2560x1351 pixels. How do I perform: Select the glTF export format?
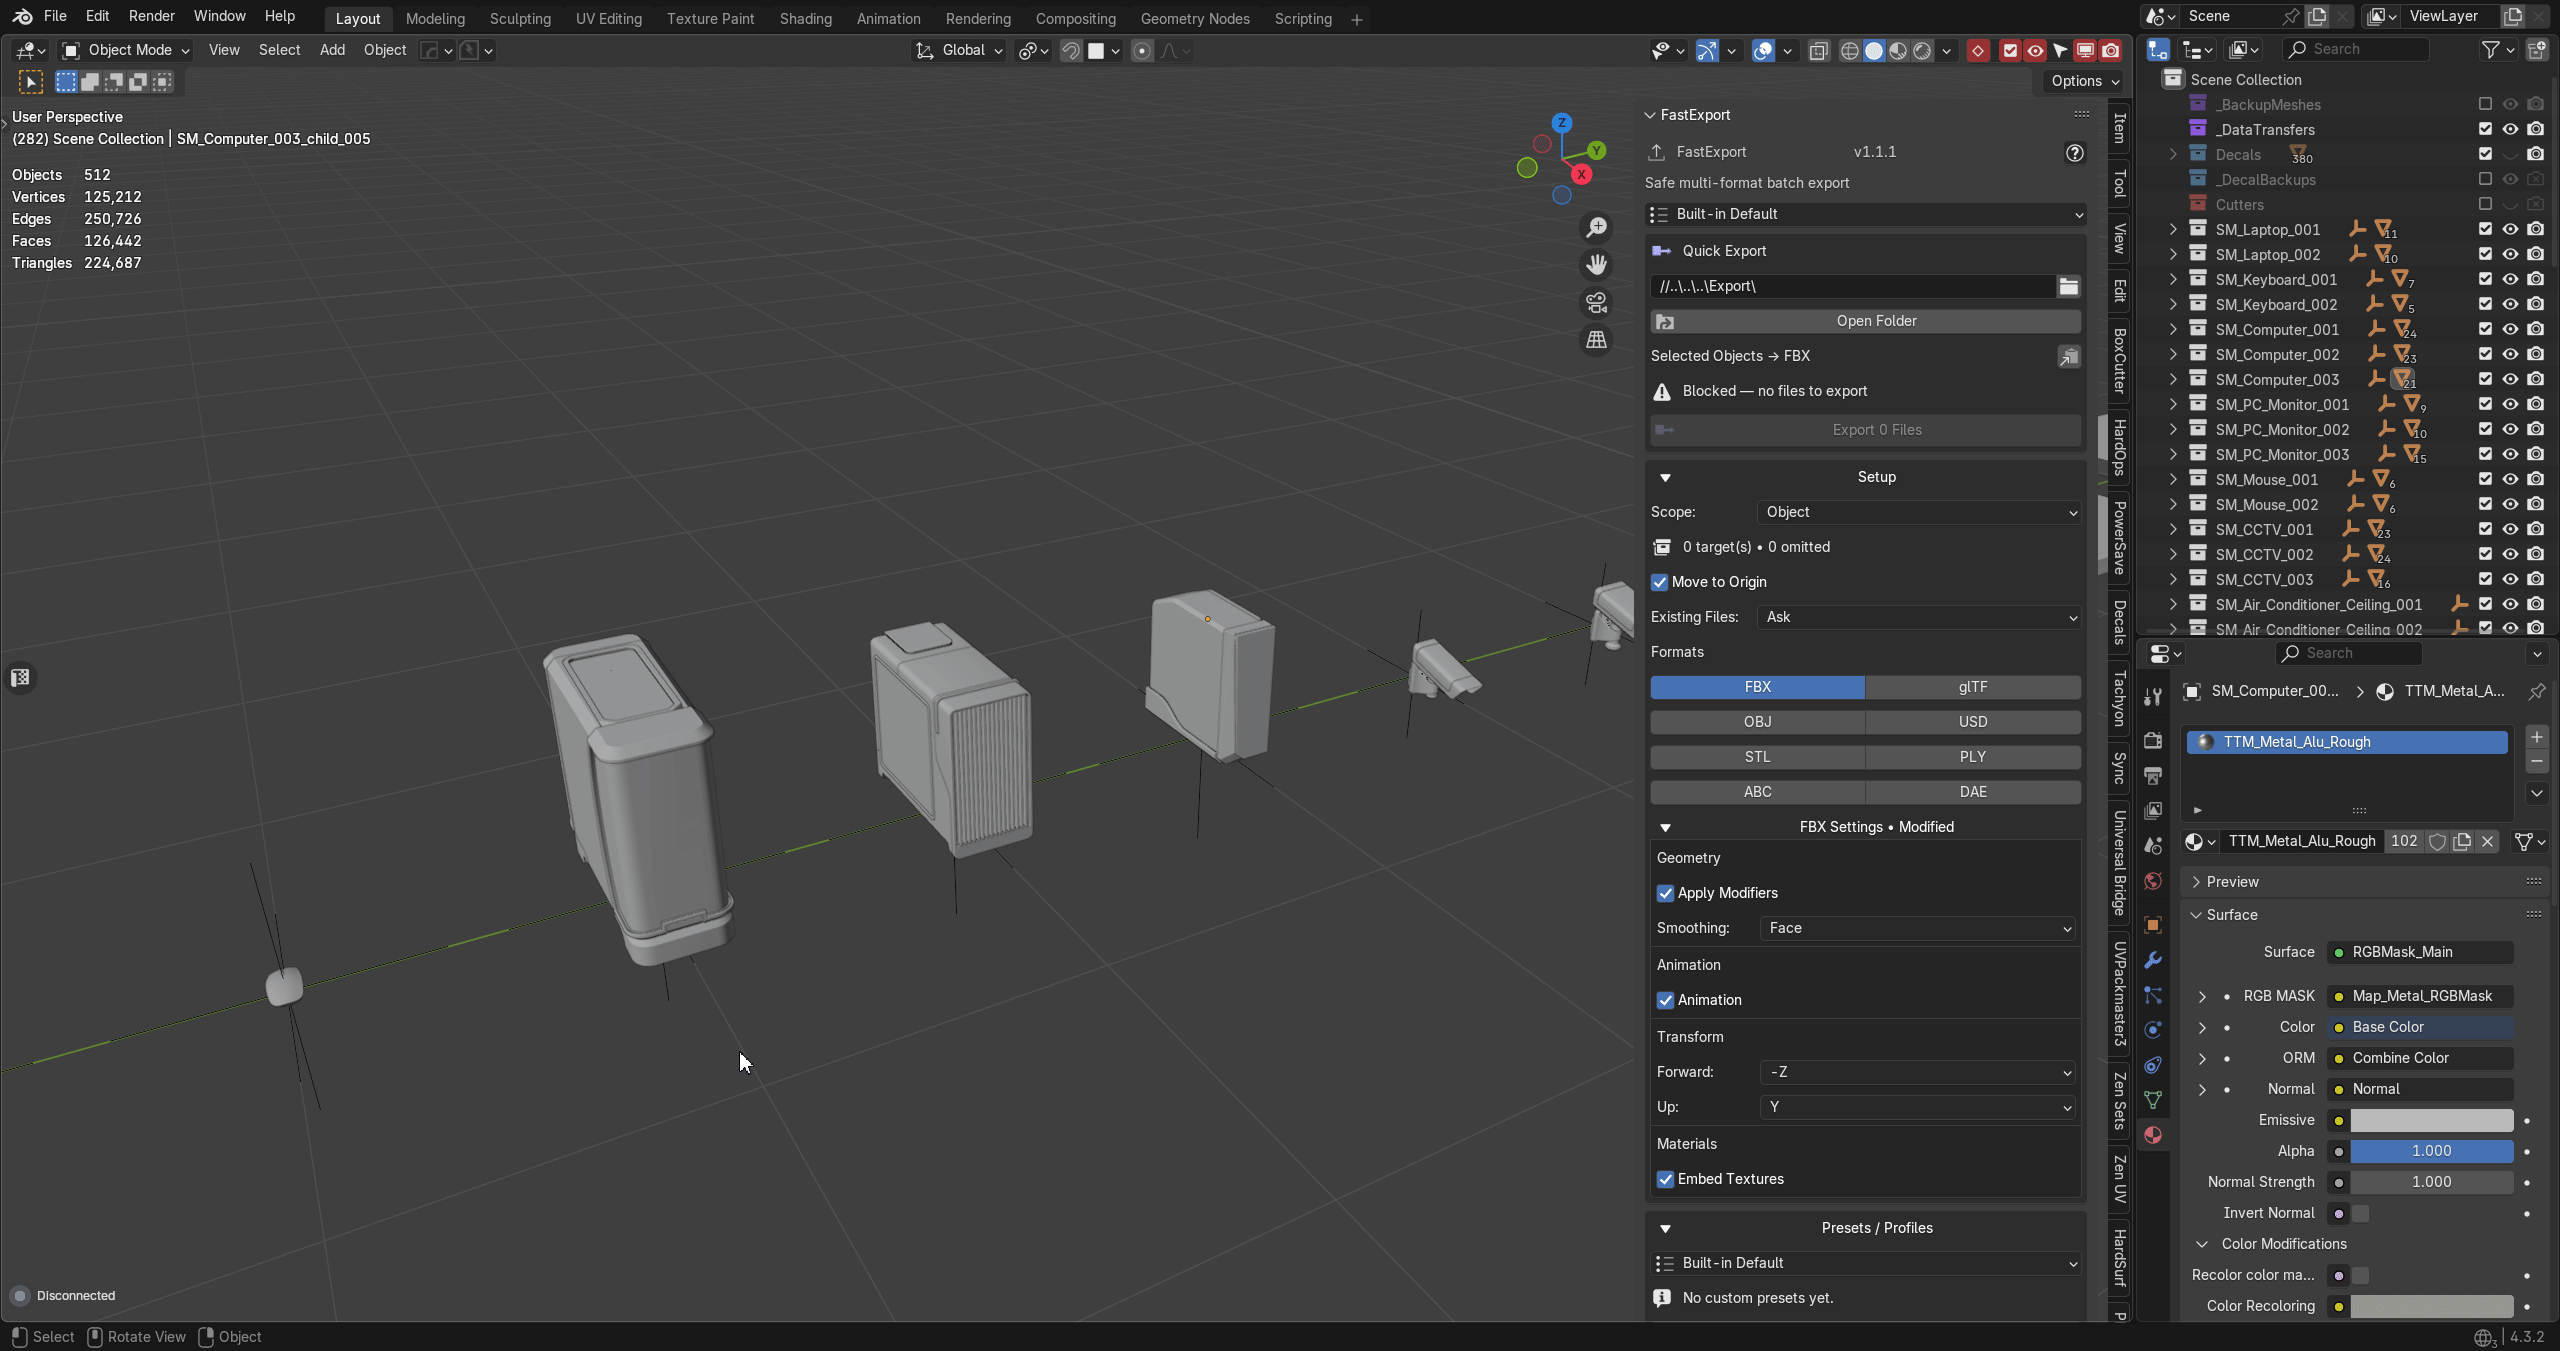pyautogui.click(x=1973, y=687)
